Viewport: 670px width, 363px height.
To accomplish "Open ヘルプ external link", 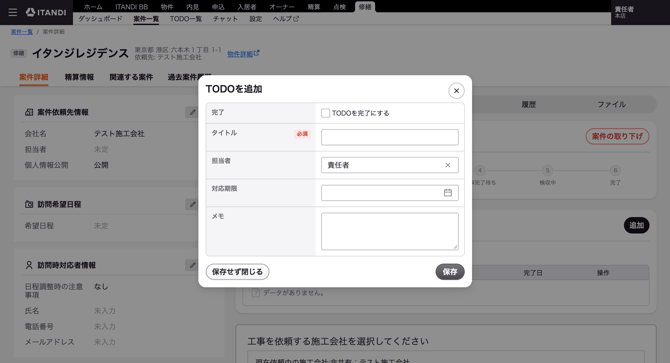I will coord(286,19).
